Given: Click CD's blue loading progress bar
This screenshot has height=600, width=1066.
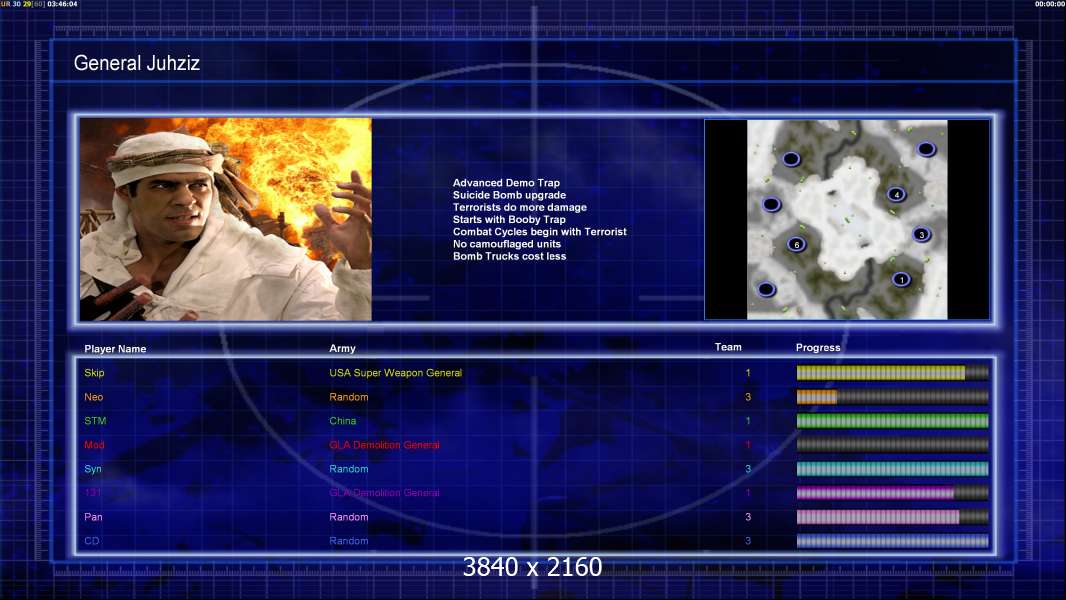Looking at the screenshot, I should [x=893, y=541].
